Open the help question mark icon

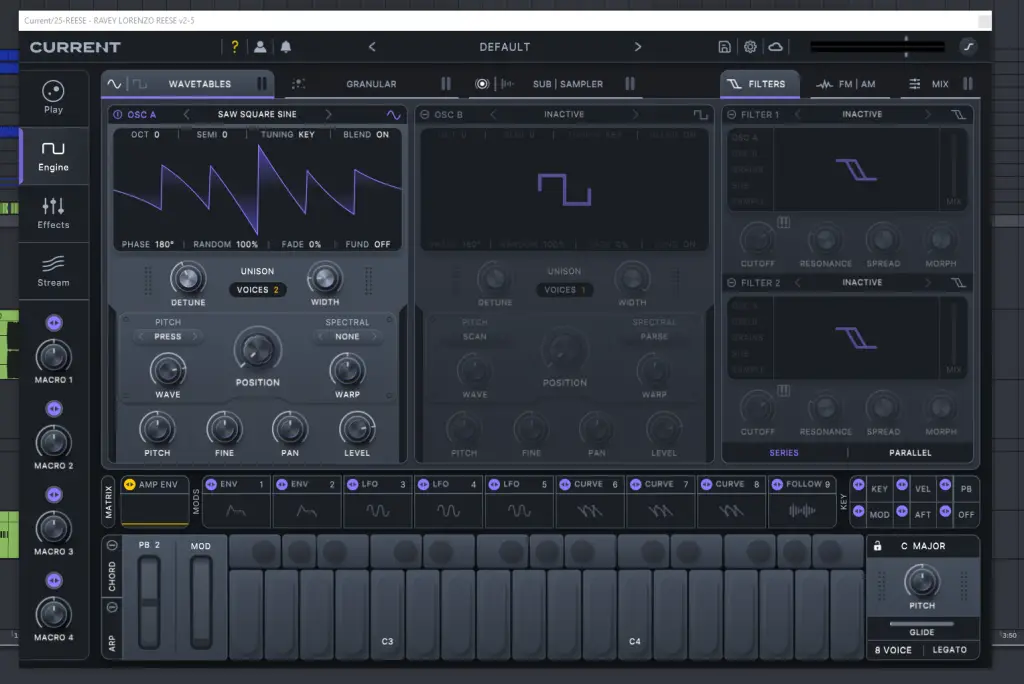235,47
